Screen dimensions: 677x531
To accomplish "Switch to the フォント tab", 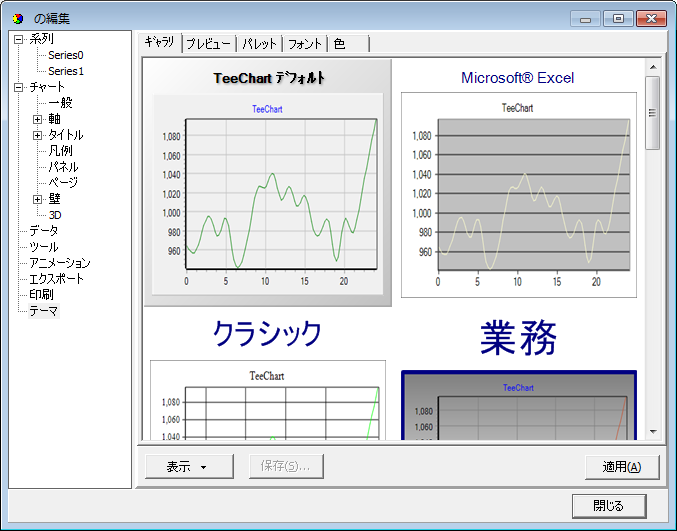I will coord(305,44).
